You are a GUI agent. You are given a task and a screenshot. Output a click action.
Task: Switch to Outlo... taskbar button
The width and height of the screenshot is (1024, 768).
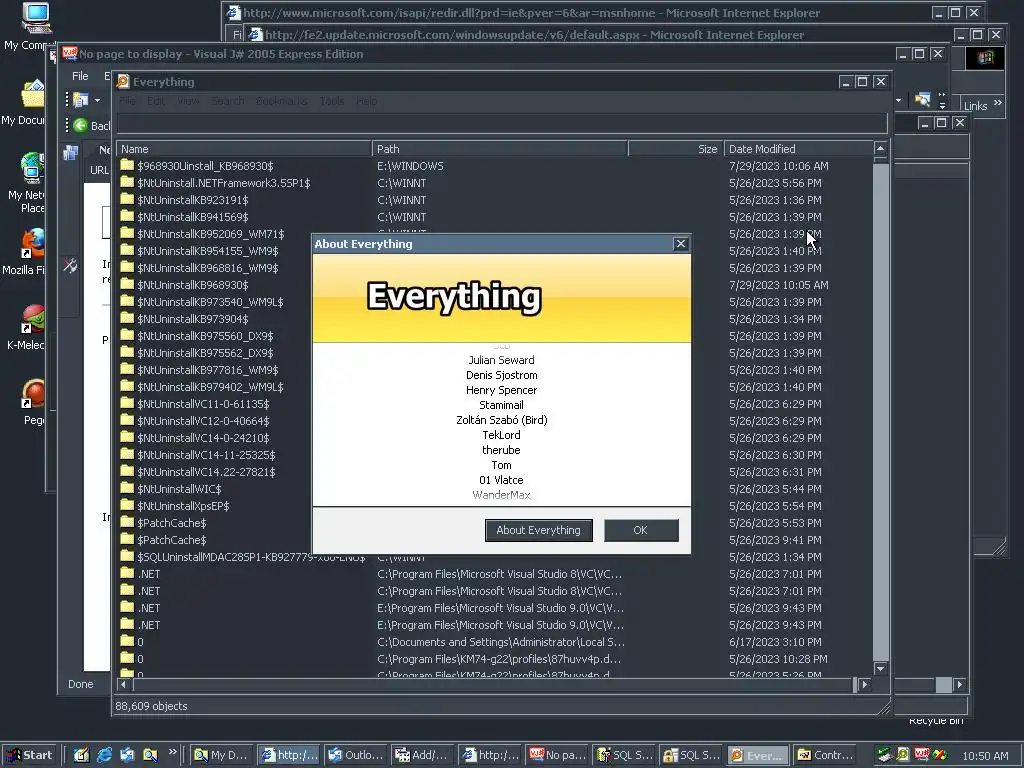point(357,755)
